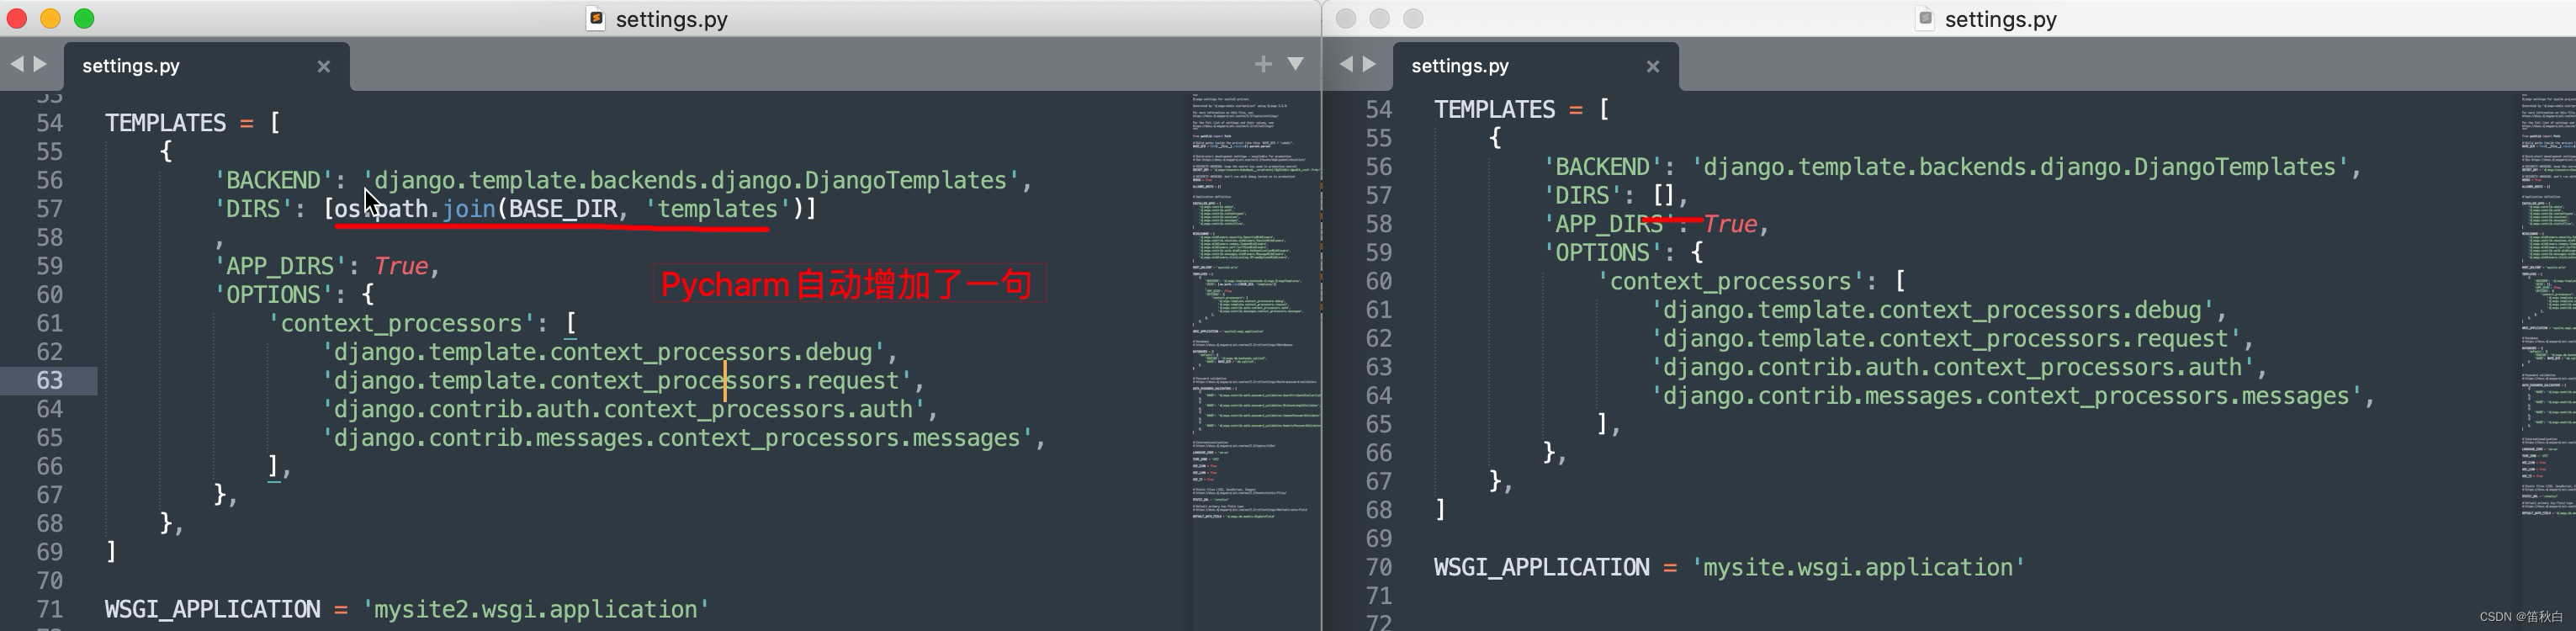This screenshot has height=631, width=2576.
Task: Click 'context_processors' key in left window
Action: (x=401, y=324)
